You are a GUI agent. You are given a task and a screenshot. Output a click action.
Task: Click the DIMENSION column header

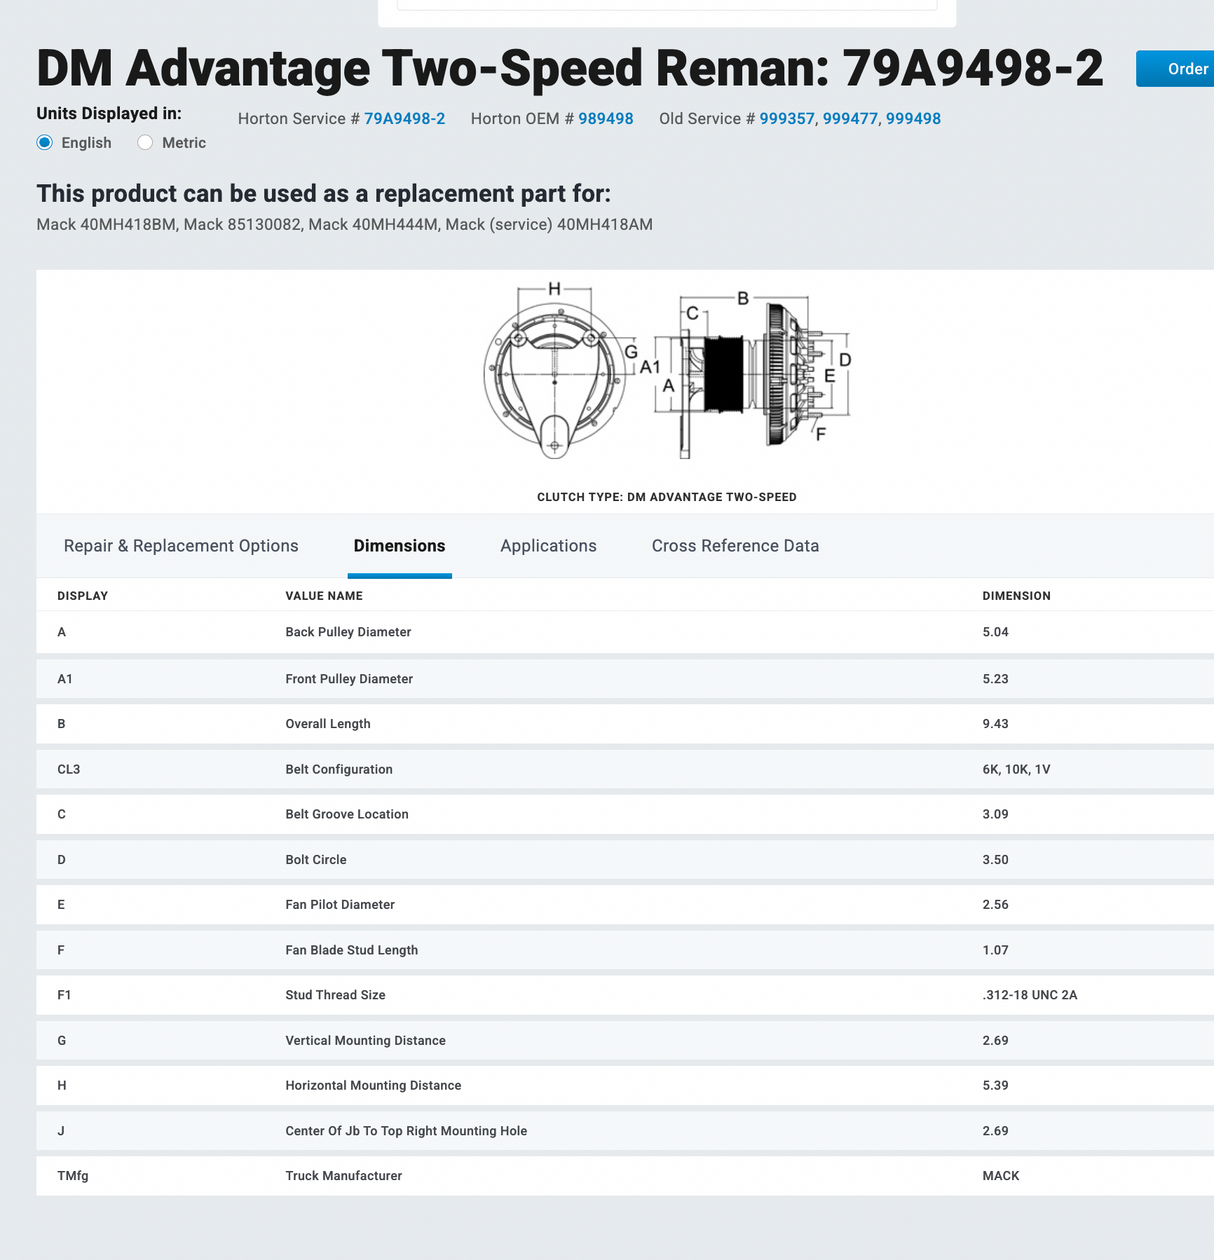(x=1016, y=596)
